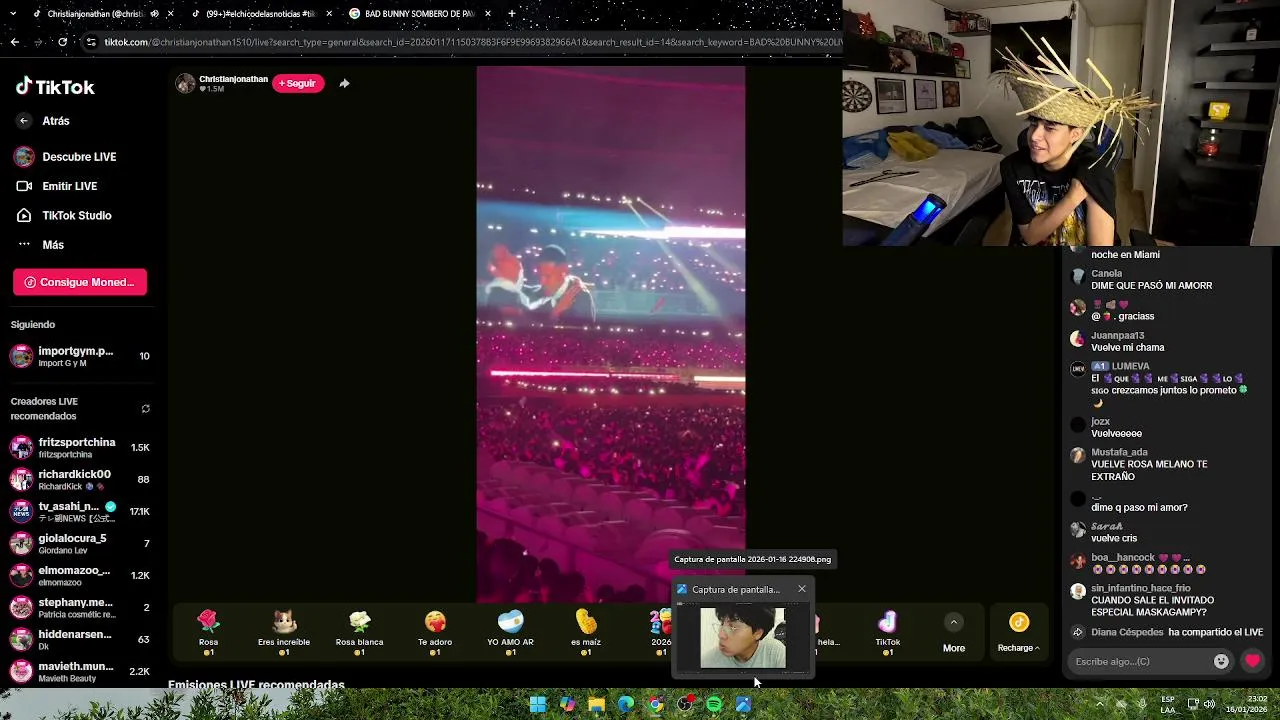Click chat user Mustafa_ada's name
Image resolution: width=1280 pixels, height=720 pixels.
[x=1119, y=452]
